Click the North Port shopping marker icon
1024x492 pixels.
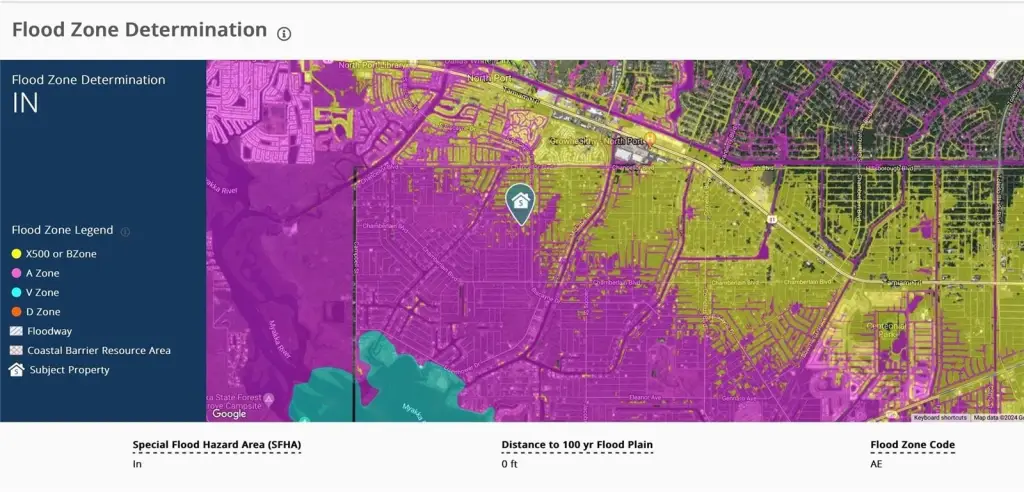pos(649,139)
